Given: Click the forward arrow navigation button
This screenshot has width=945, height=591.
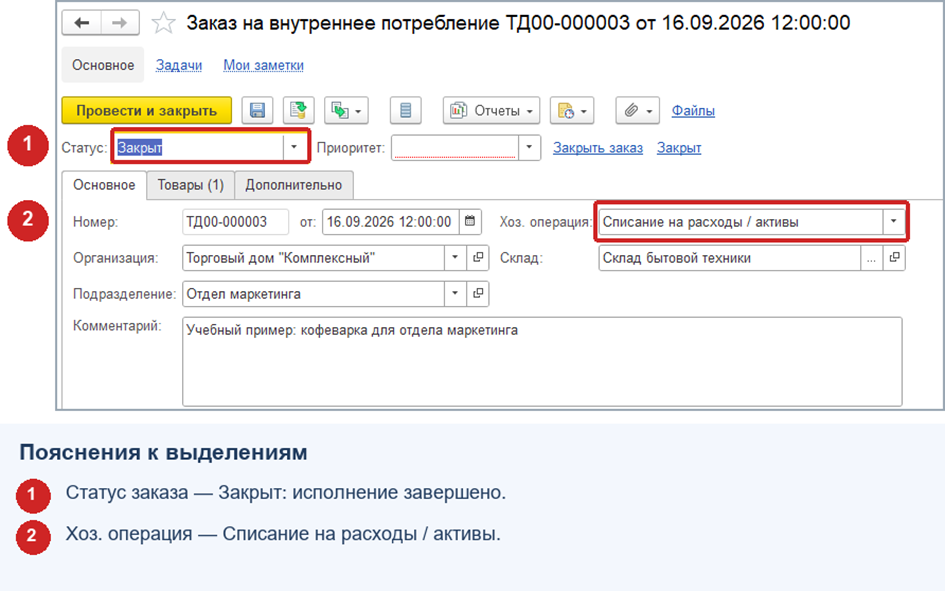Looking at the screenshot, I should coord(120,23).
